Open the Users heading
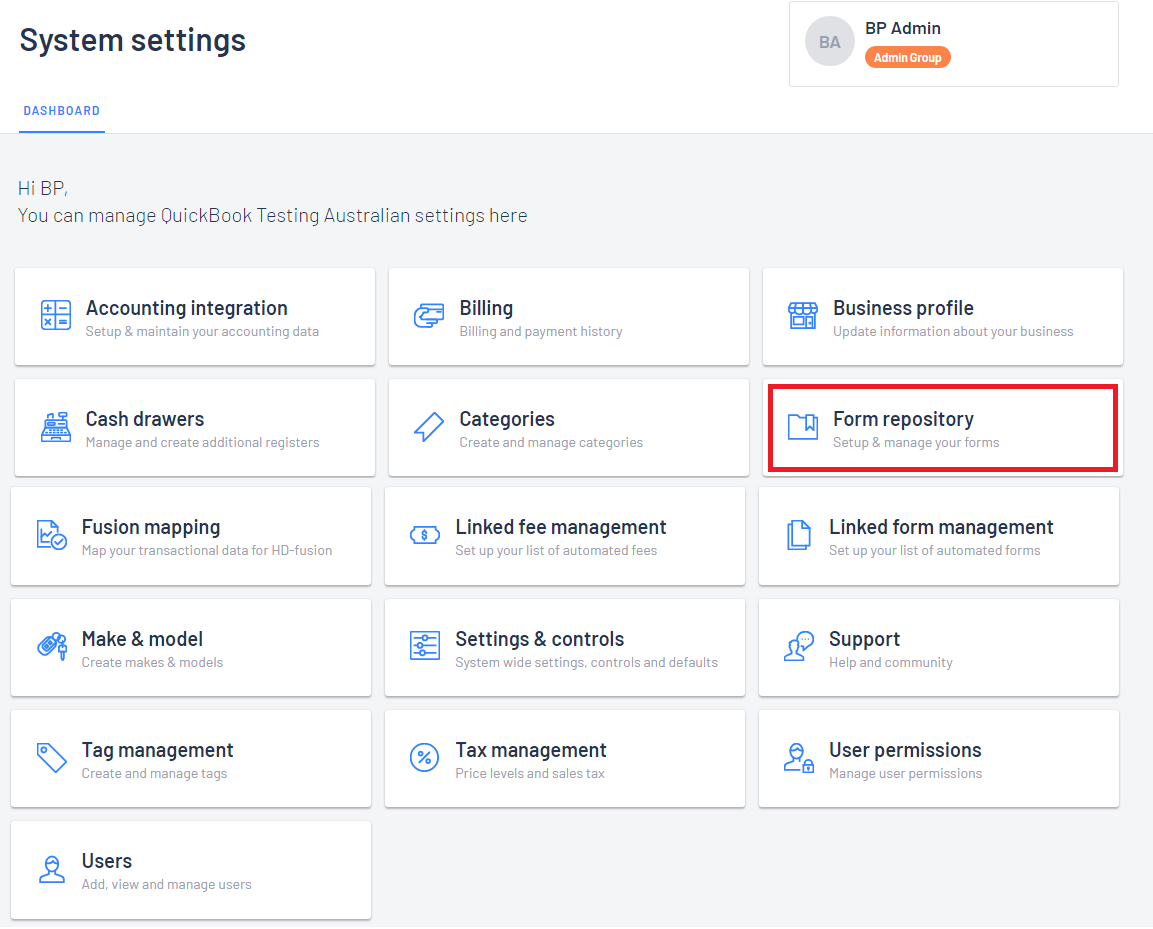The image size is (1153, 929). 107,861
